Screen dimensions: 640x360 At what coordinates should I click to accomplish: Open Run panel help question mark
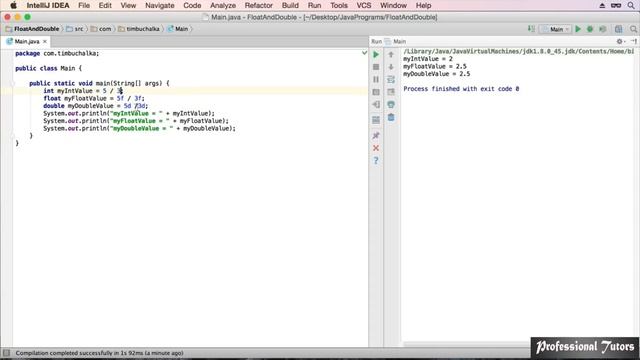[x=376, y=160]
